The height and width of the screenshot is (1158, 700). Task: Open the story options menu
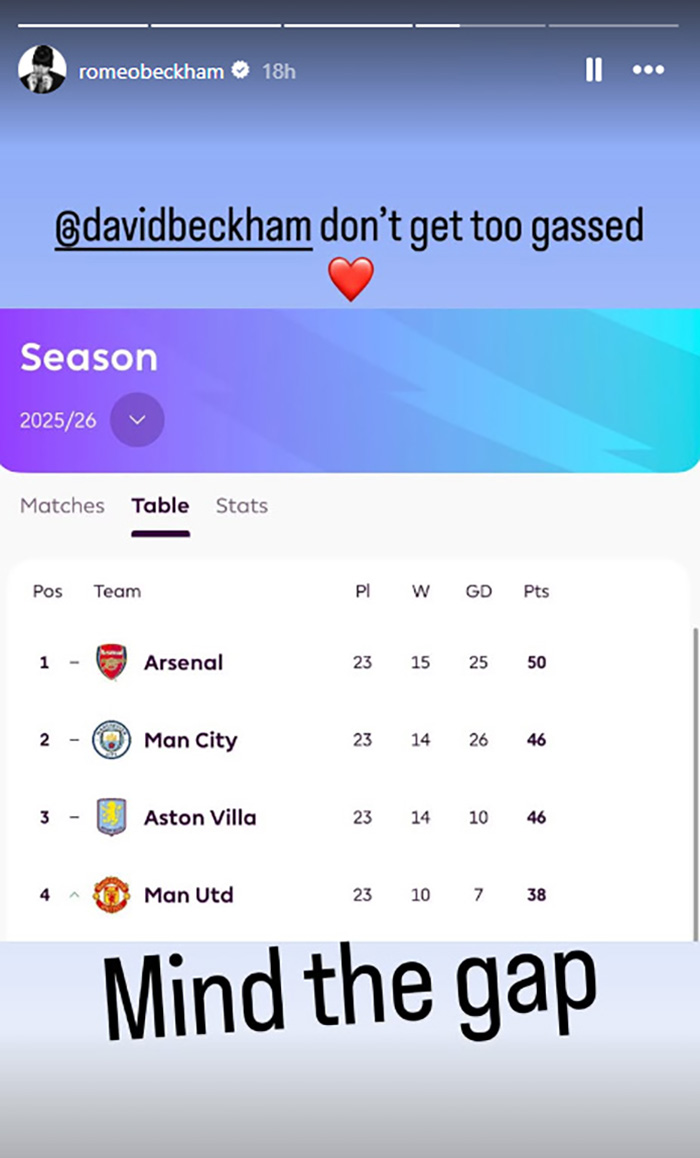pyautogui.click(x=648, y=70)
